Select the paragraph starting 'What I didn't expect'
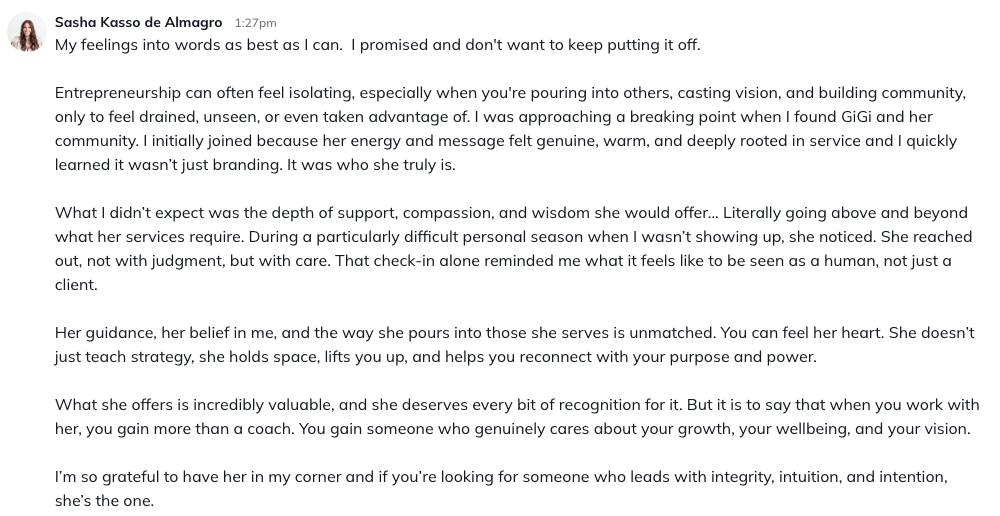The height and width of the screenshot is (516, 1000). click(x=513, y=249)
